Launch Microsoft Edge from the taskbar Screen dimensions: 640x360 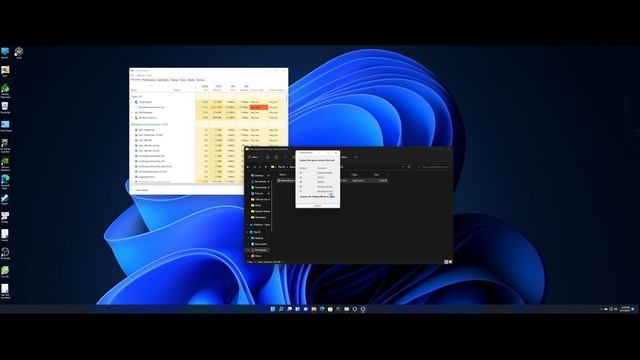click(322, 309)
